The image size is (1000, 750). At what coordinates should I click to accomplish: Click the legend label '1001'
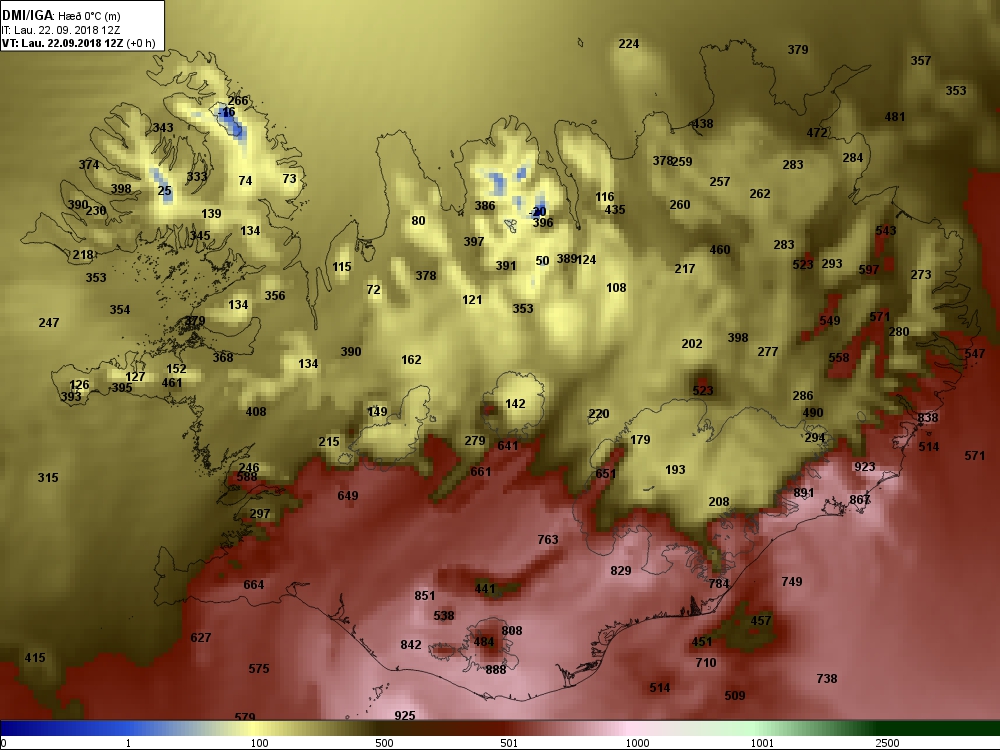pyautogui.click(x=762, y=743)
